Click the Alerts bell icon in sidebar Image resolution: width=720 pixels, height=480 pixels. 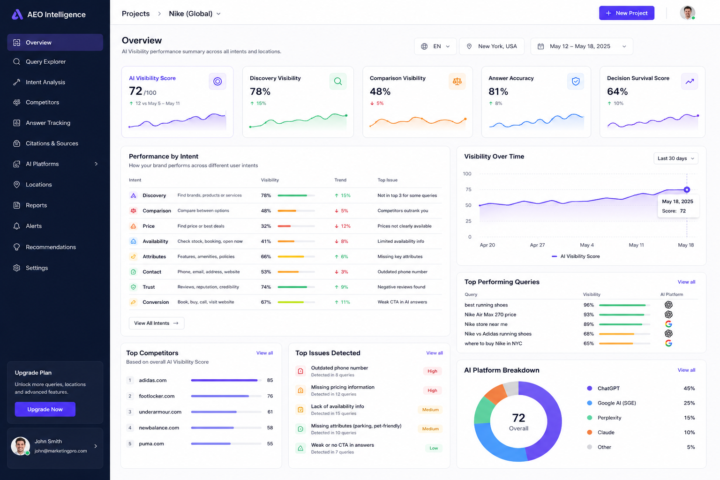click(x=17, y=226)
